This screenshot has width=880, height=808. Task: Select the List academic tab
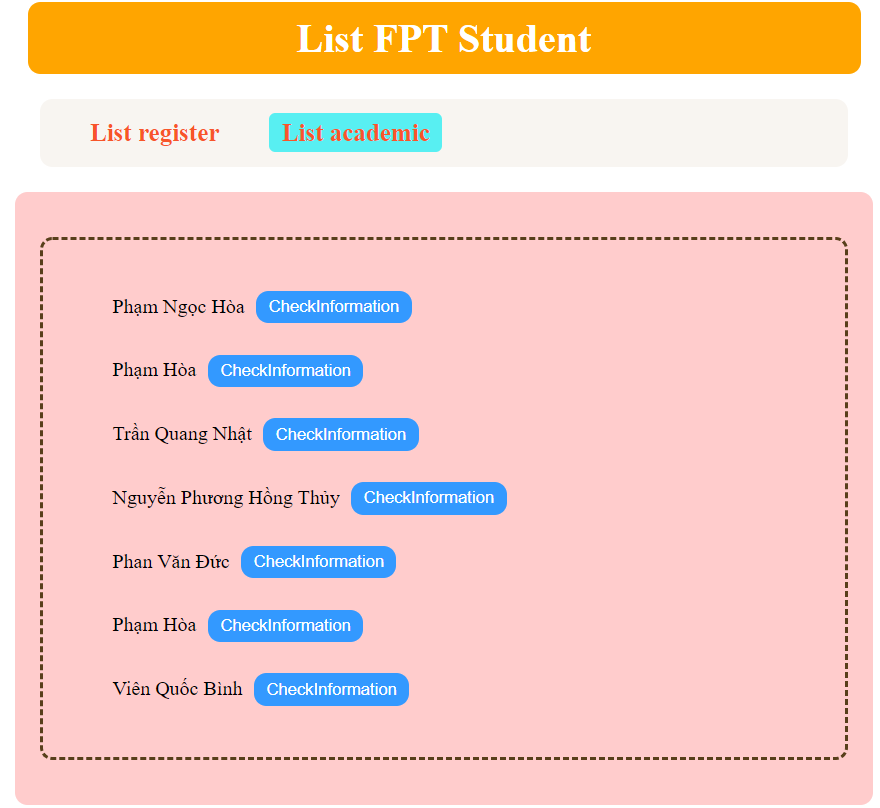pos(355,132)
